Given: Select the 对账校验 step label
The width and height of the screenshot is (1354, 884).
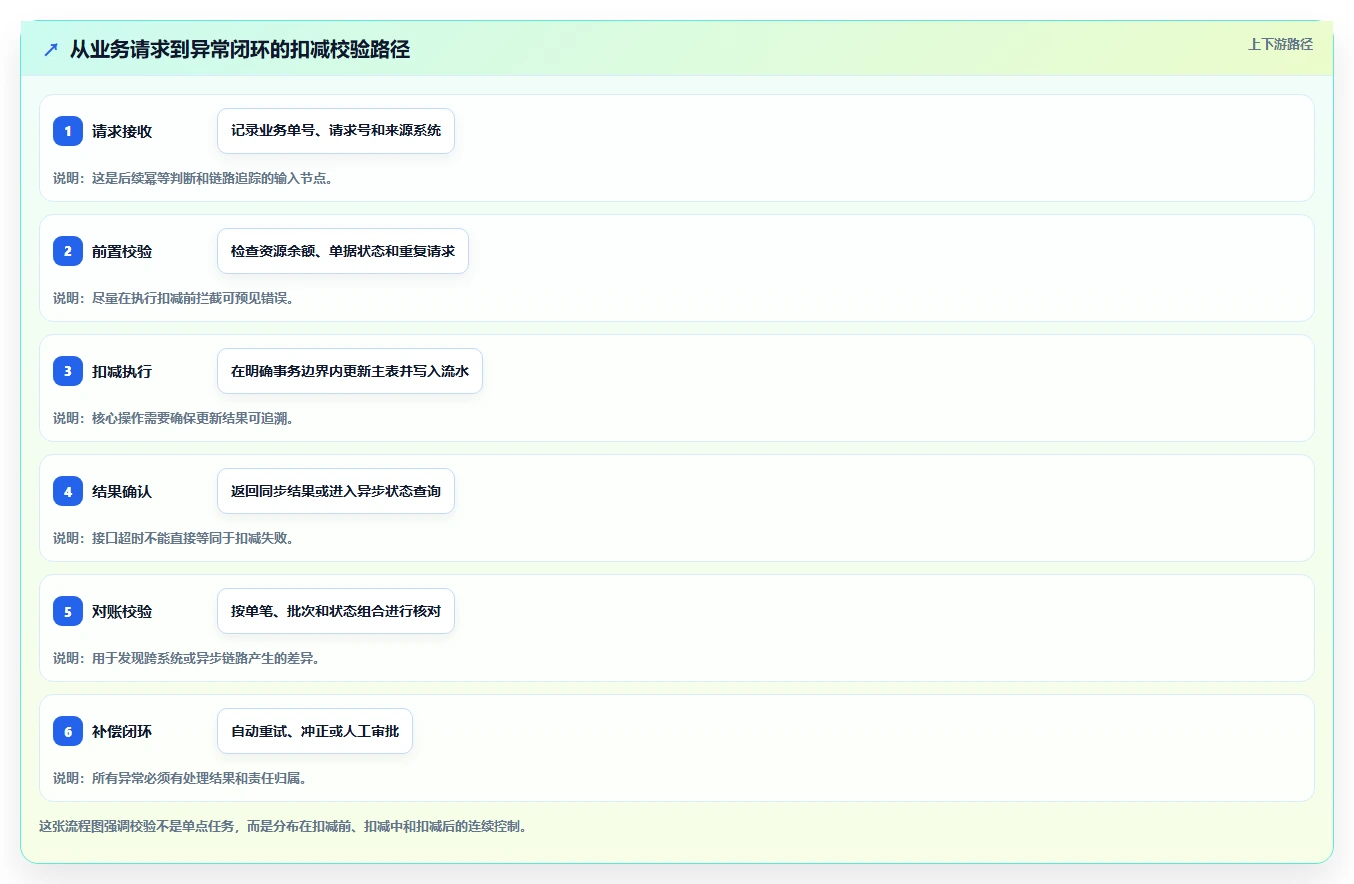Looking at the screenshot, I should 122,611.
